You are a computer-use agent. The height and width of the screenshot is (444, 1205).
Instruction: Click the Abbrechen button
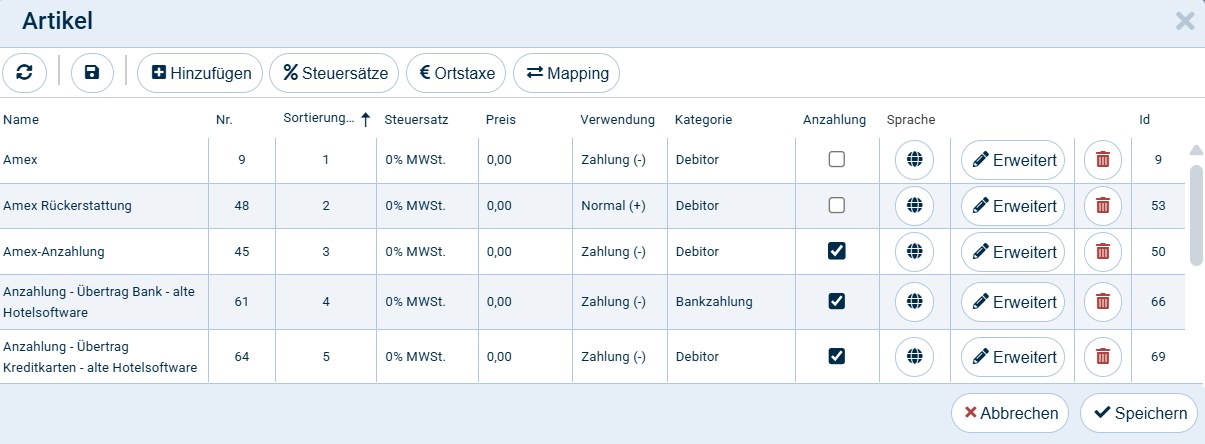[1010, 413]
